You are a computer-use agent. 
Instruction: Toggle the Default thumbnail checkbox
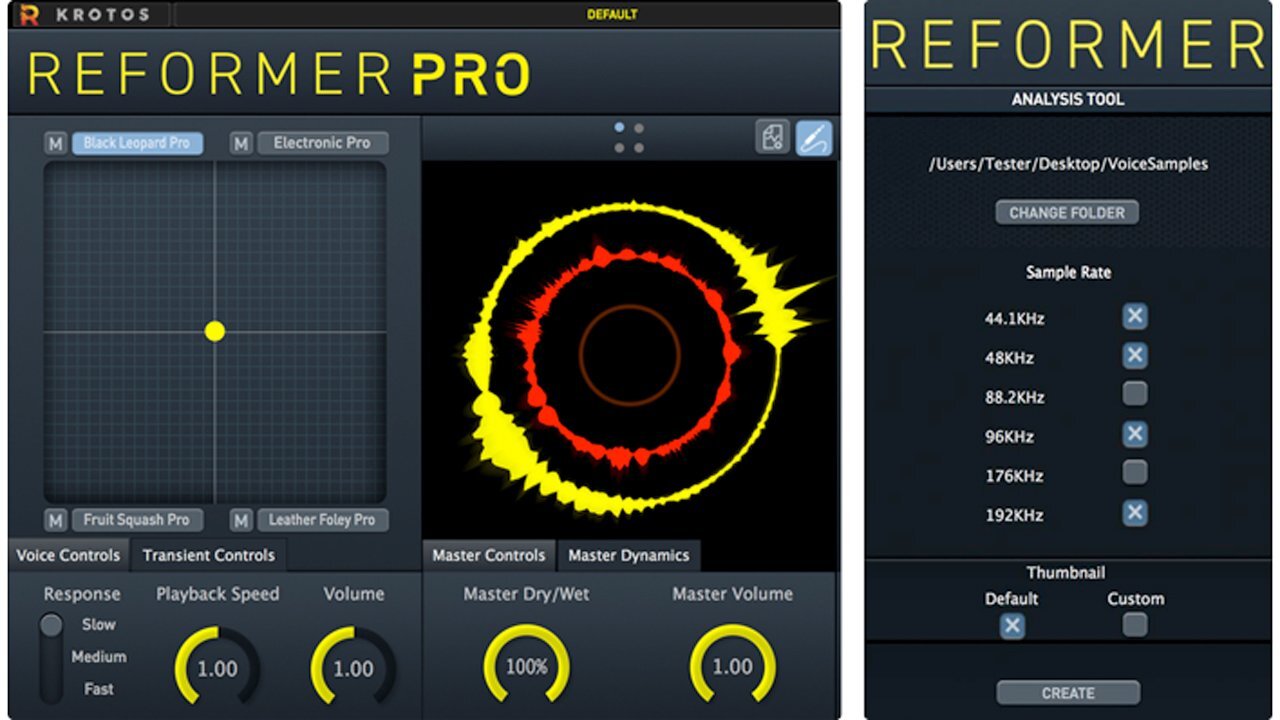(x=1012, y=625)
